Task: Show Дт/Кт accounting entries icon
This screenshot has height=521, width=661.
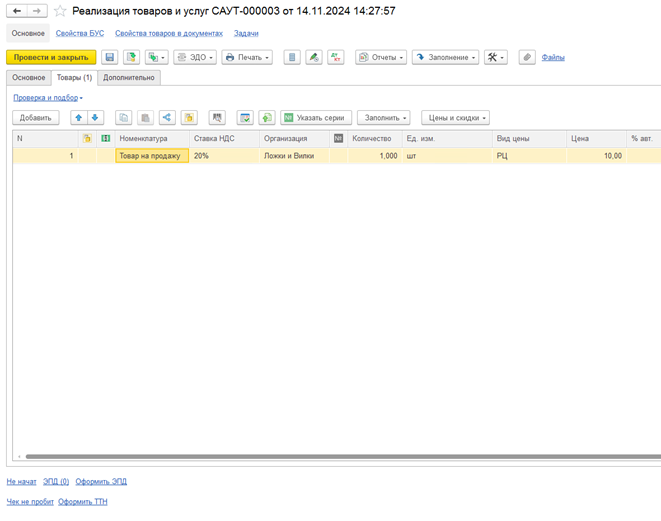Action: 336,57
